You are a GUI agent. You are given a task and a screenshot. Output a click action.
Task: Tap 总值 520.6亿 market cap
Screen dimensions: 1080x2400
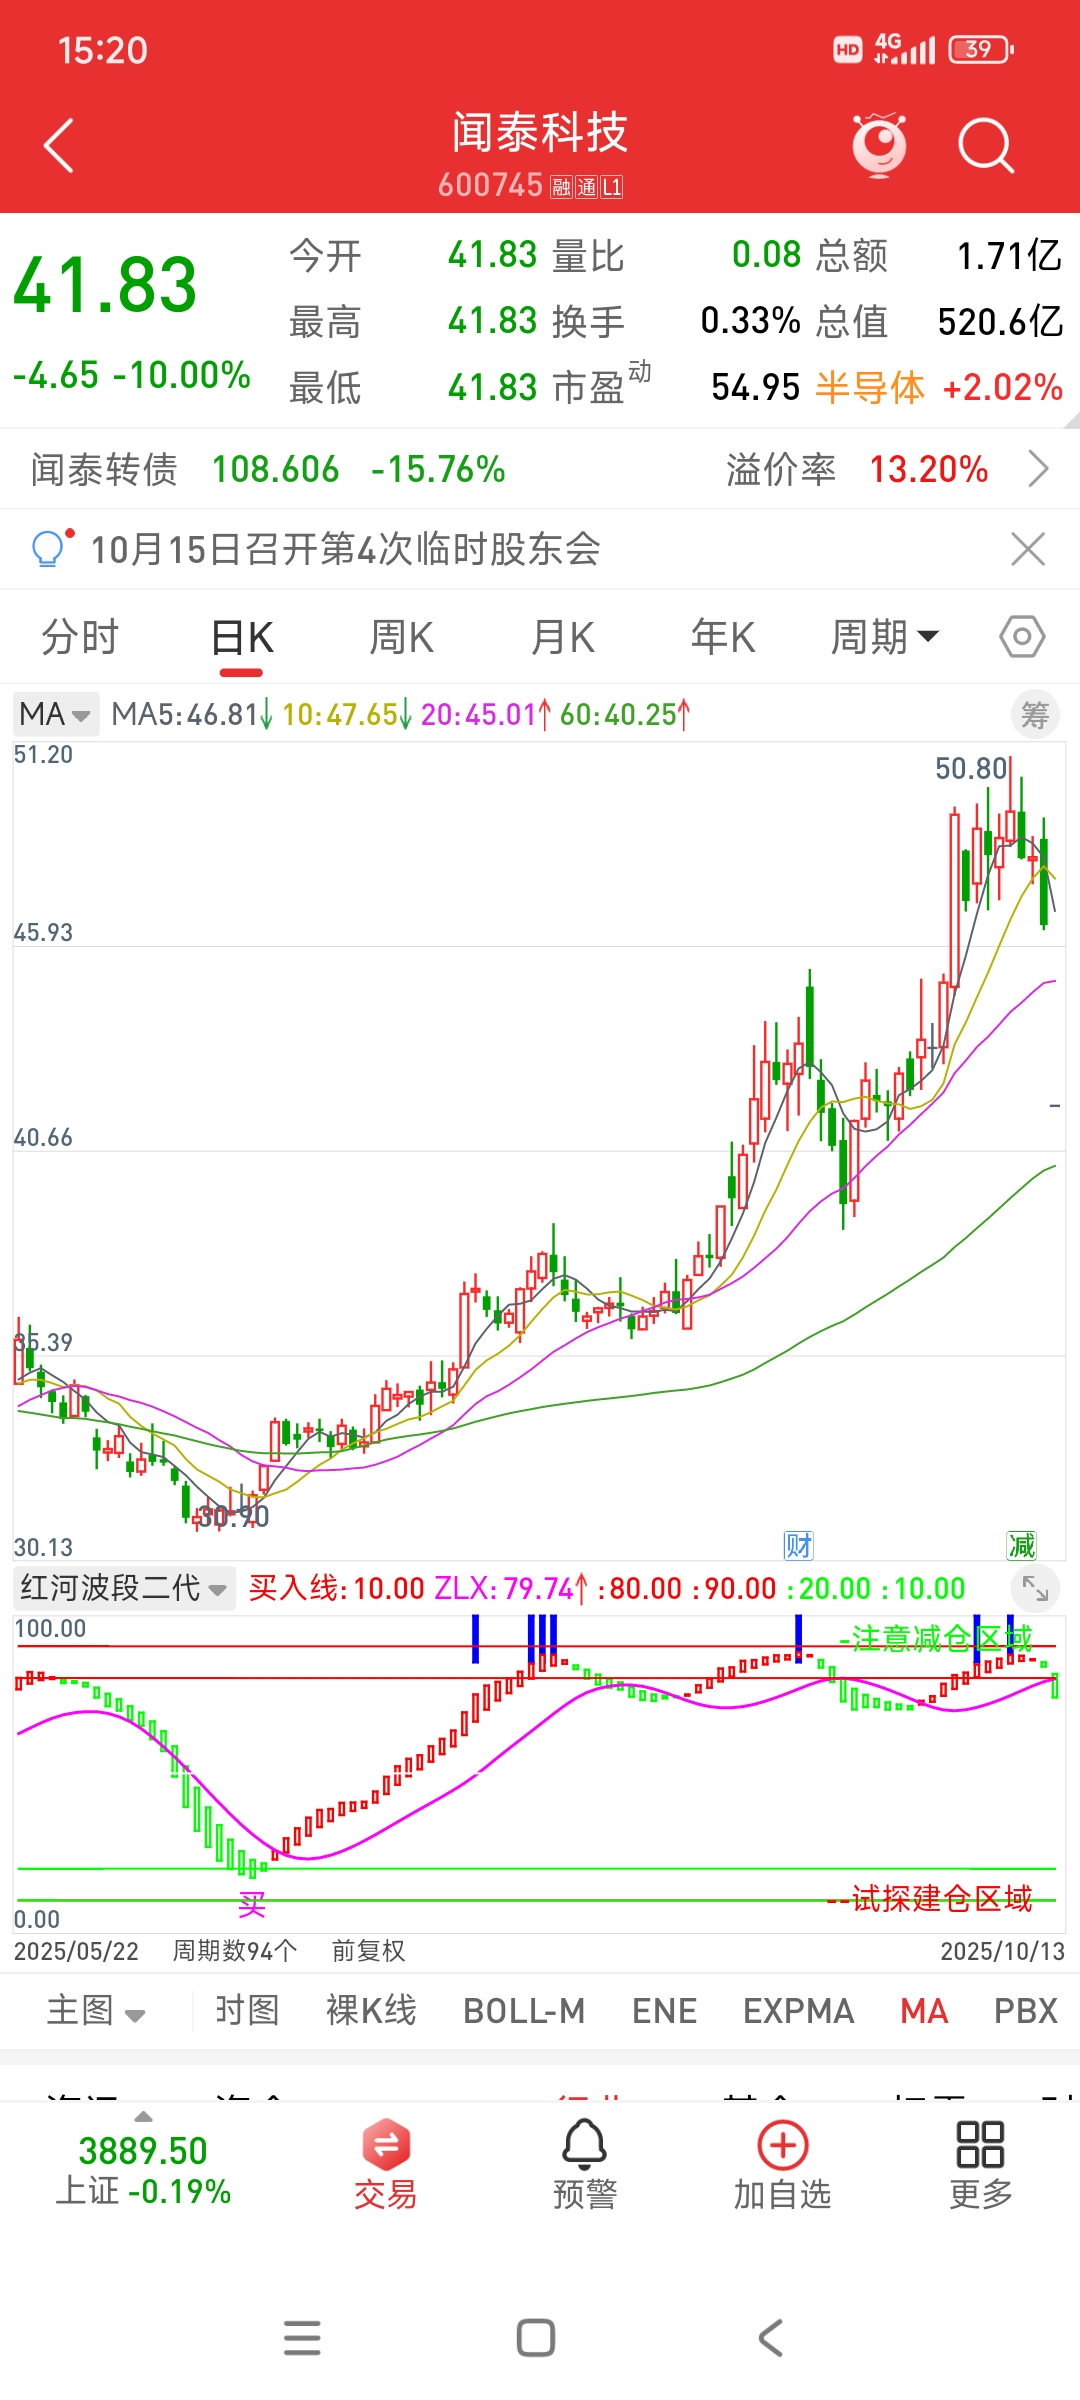(939, 321)
